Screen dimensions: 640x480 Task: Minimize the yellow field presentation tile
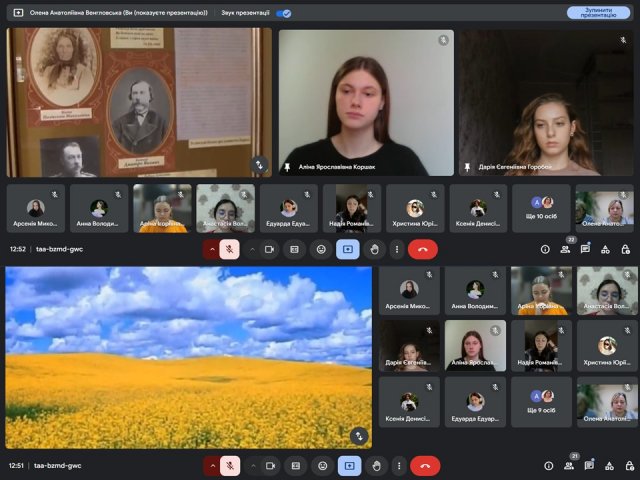(x=359, y=435)
